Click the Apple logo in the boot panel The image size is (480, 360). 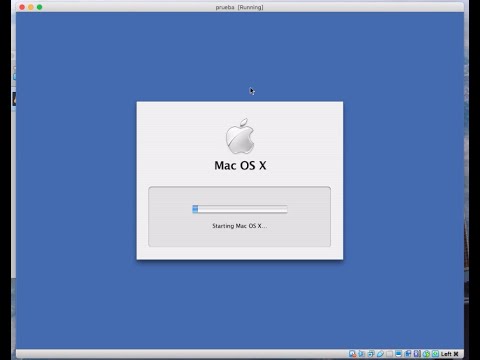tap(240, 136)
